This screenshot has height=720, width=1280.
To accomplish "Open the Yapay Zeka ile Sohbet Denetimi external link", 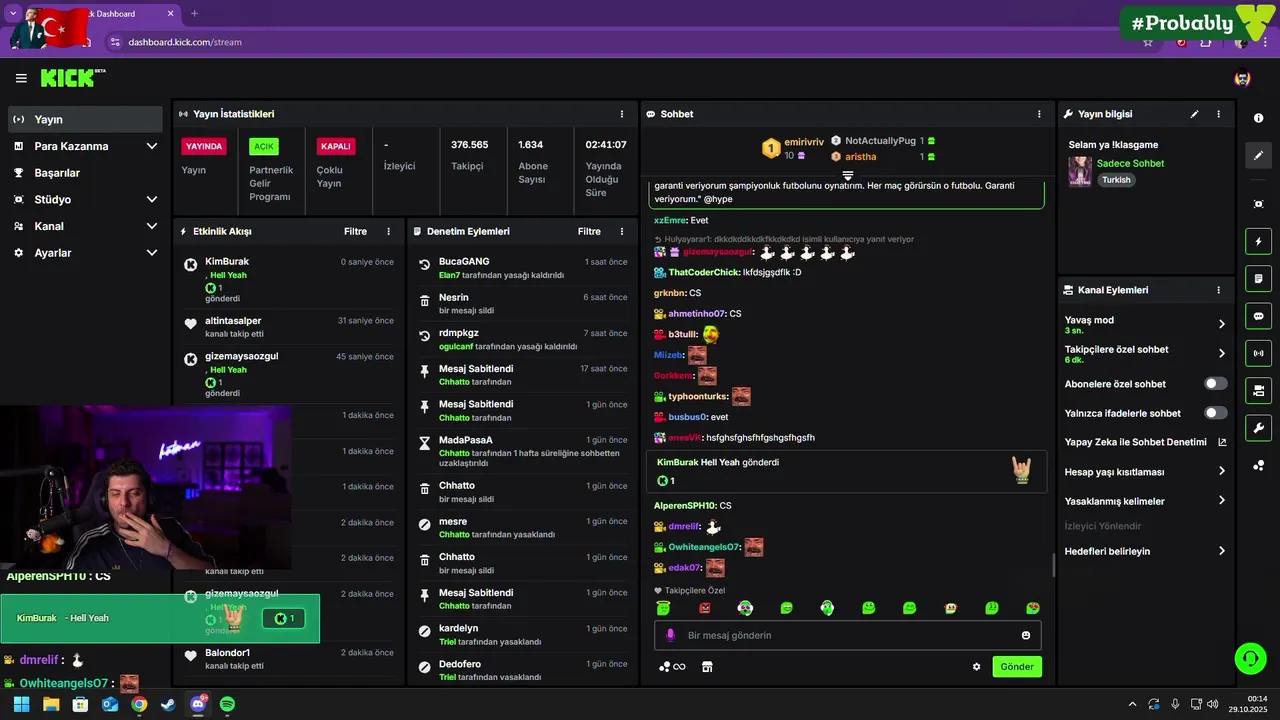I will click(x=1222, y=442).
